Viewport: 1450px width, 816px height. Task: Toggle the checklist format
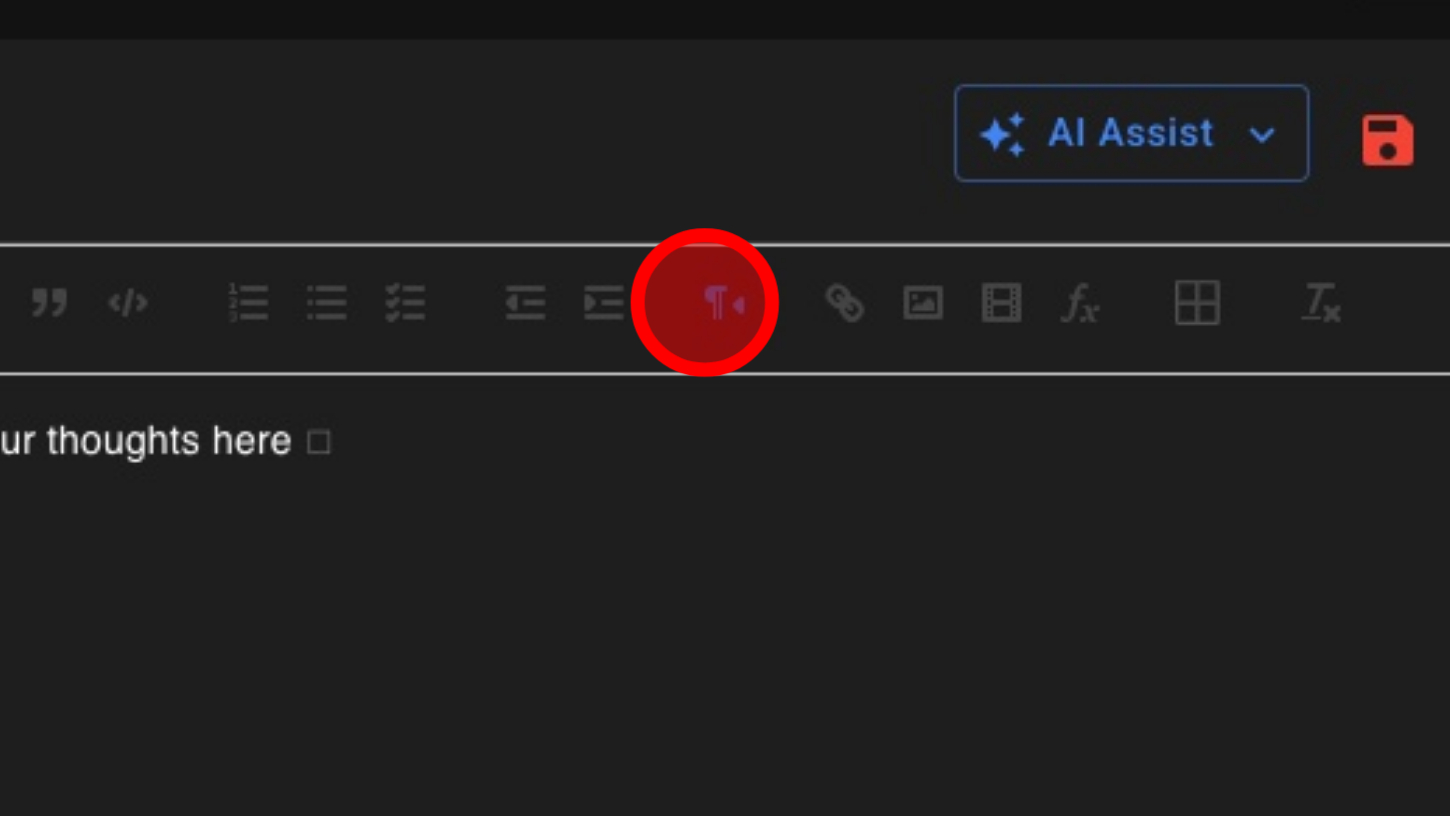coord(405,302)
